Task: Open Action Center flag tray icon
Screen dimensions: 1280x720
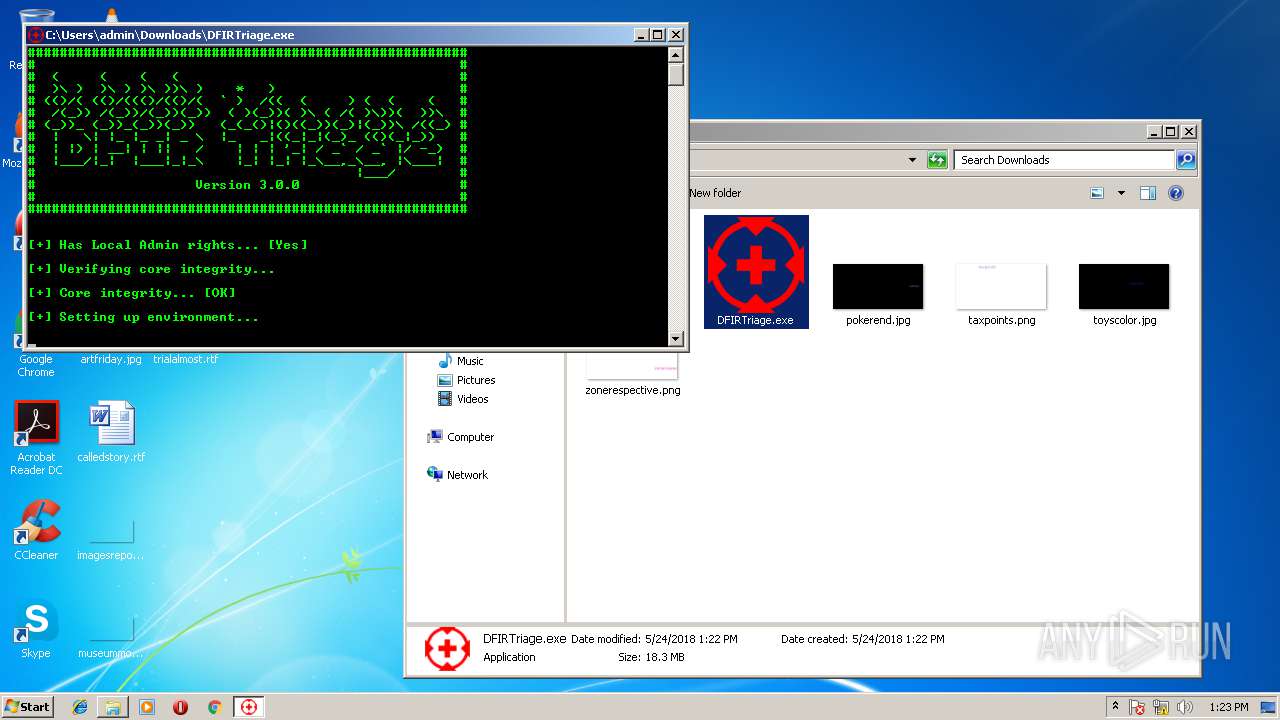Action: 1137,707
